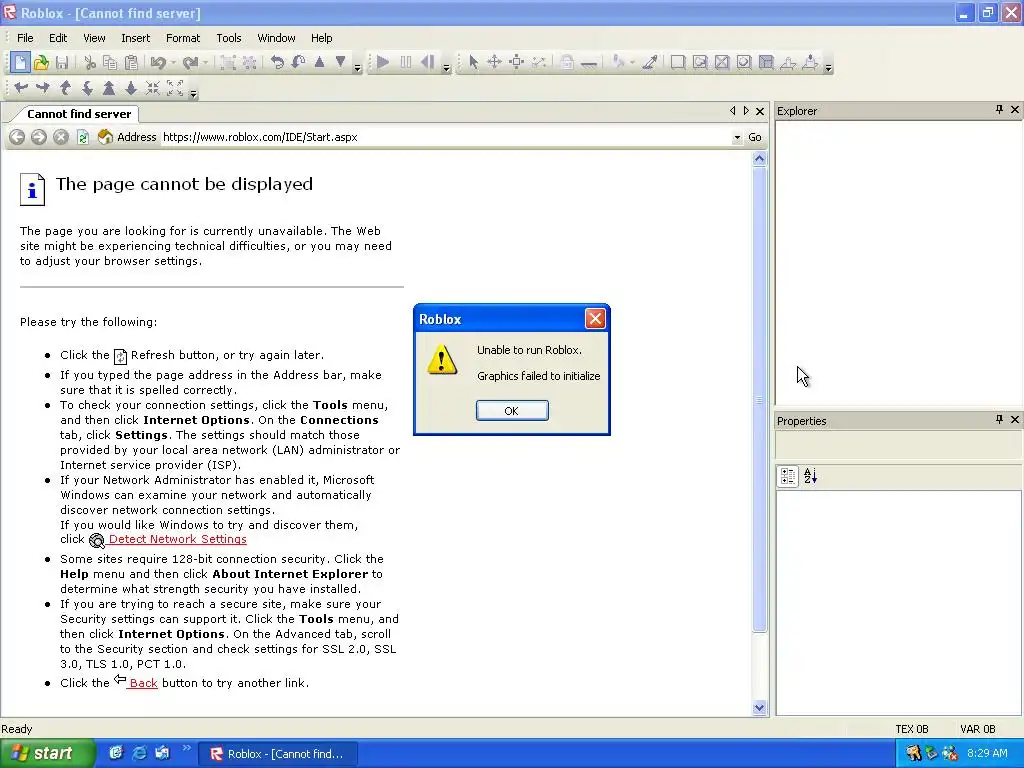Open the Fill tool color dropdown arrow
This screenshot has height=768, width=1024.
(632, 63)
